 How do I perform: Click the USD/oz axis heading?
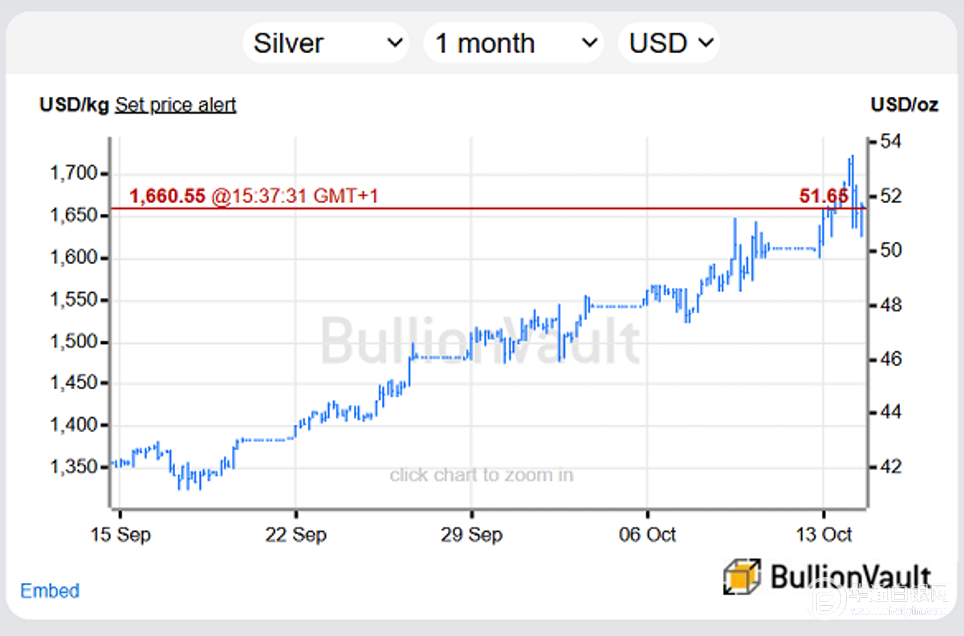[x=904, y=105]
